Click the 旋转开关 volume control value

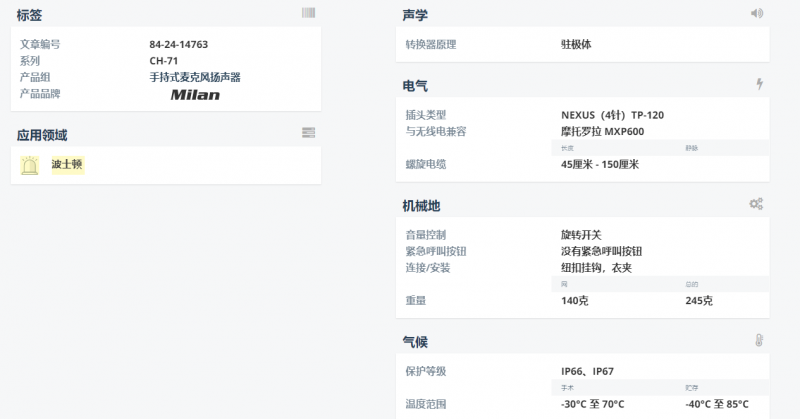click(x=581, y=235)
